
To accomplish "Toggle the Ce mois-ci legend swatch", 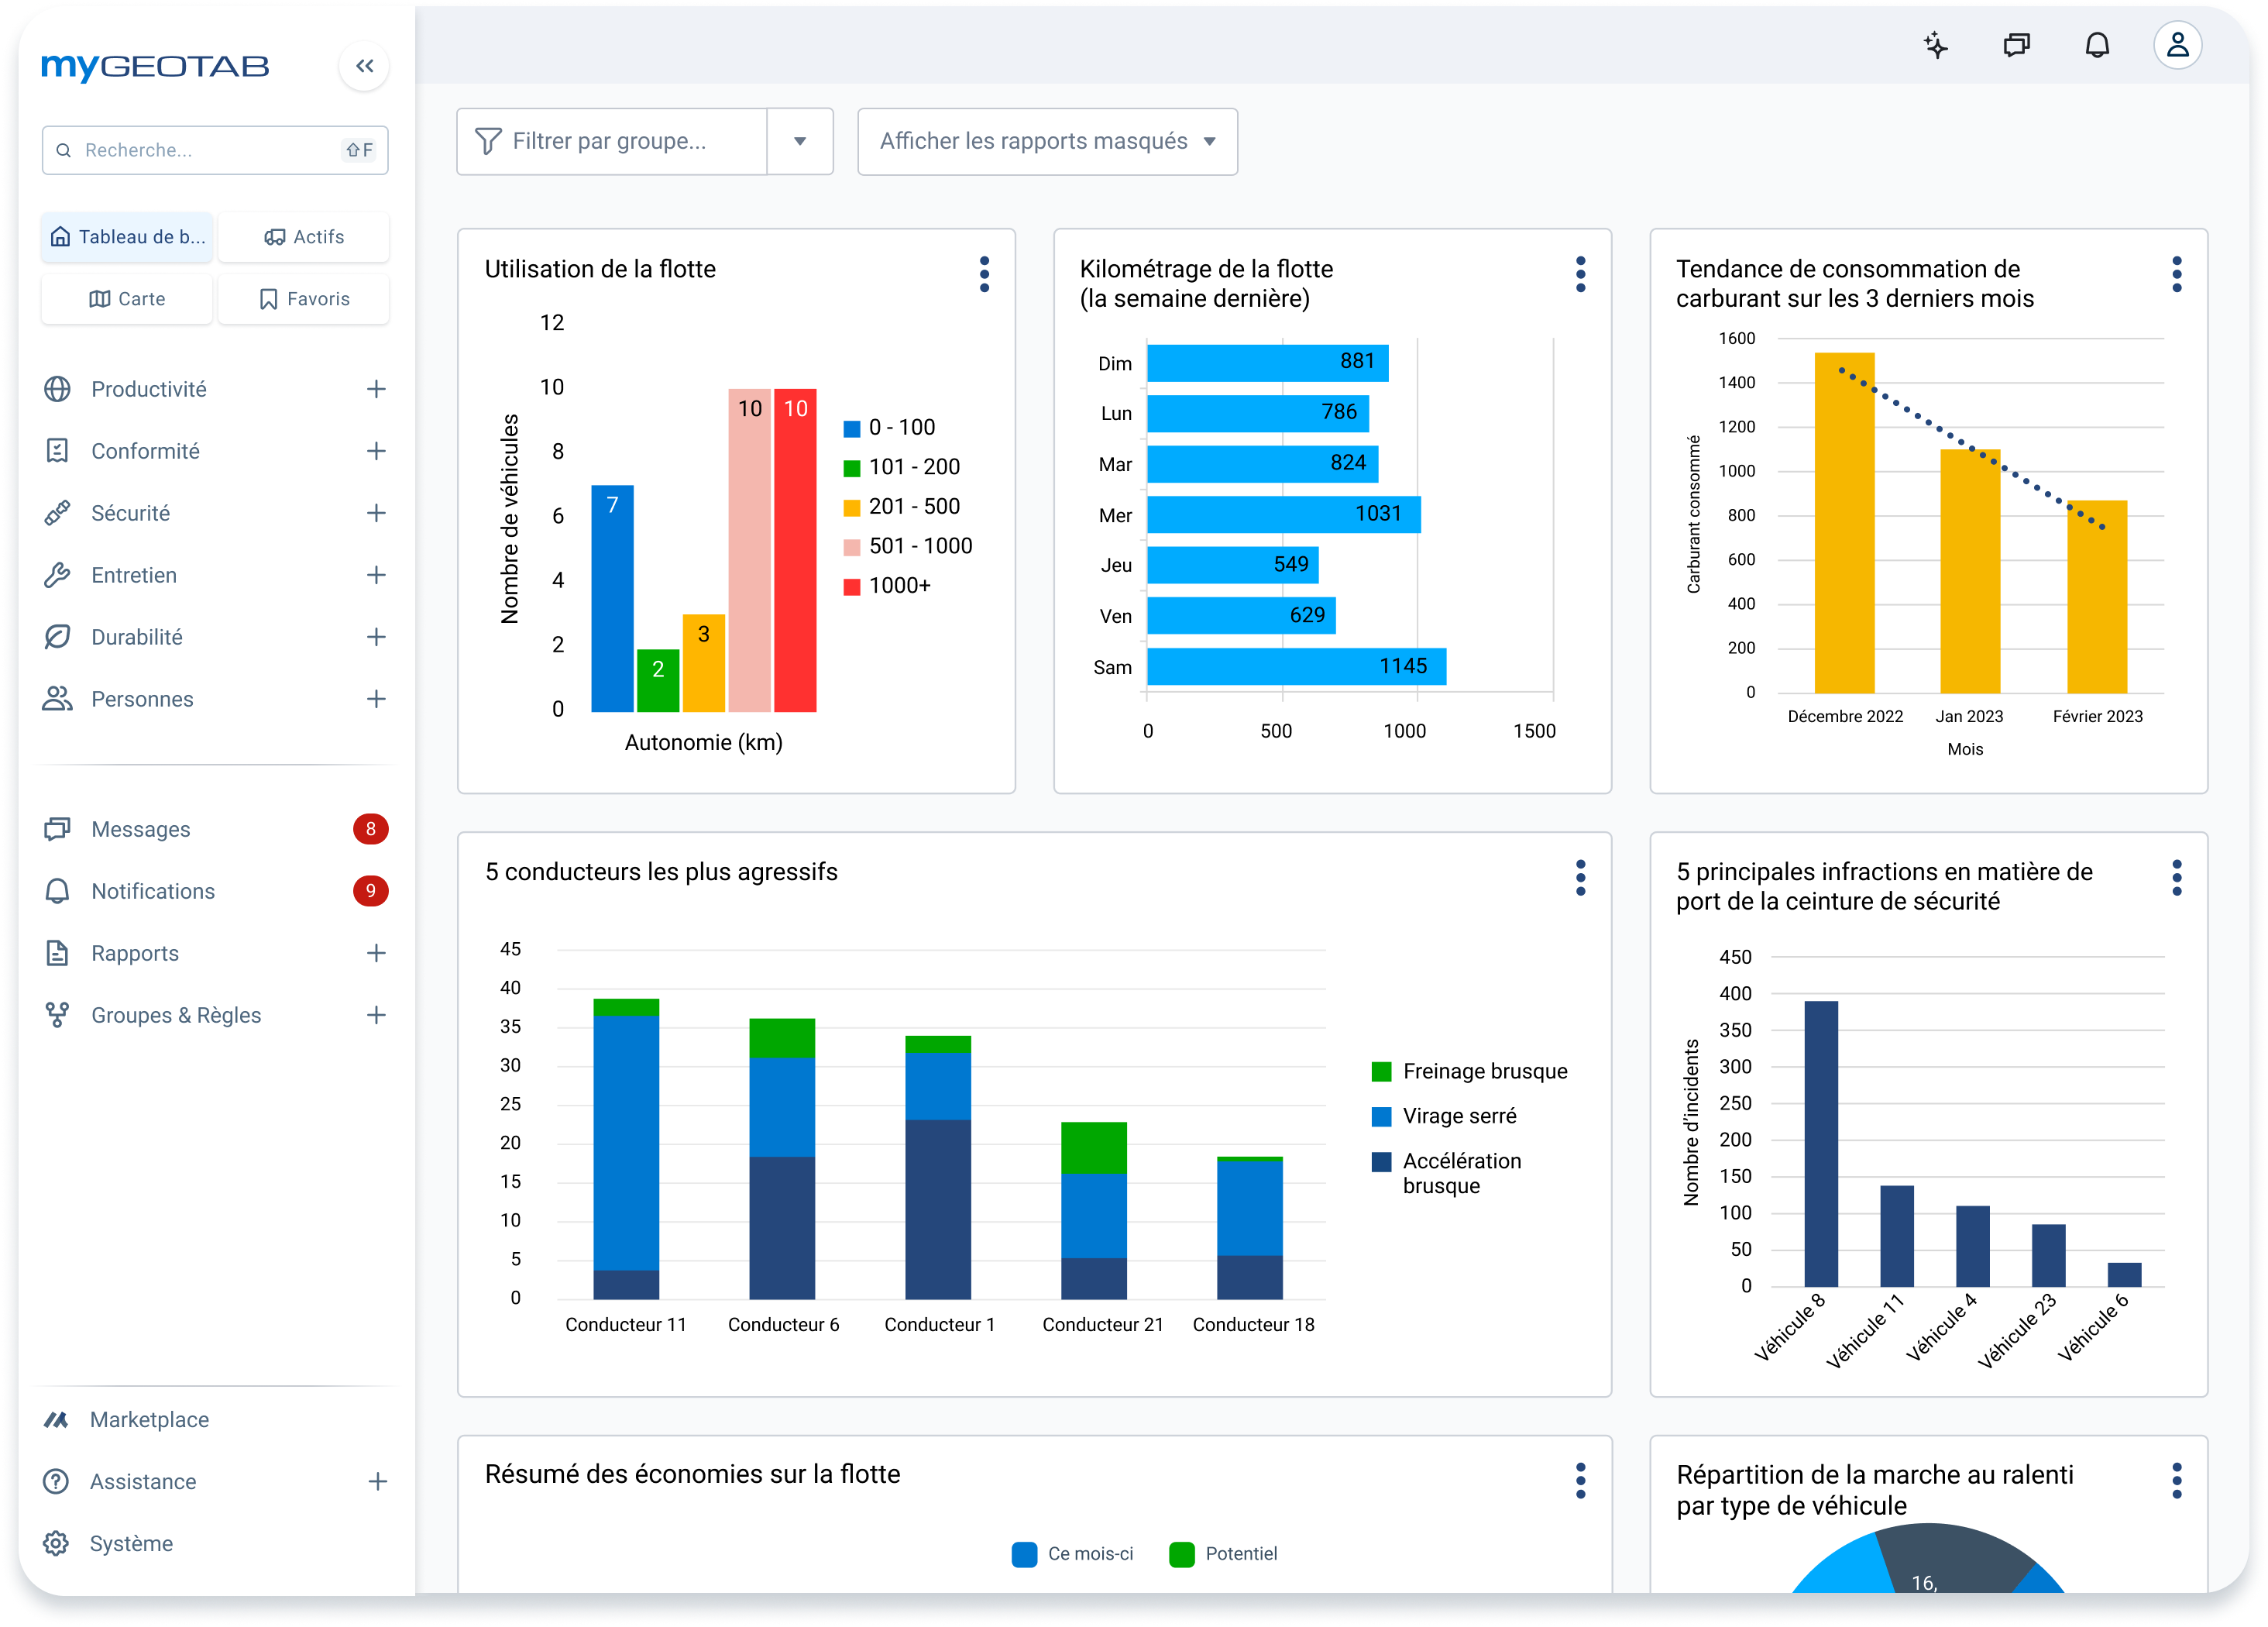I will 1024,1555.
